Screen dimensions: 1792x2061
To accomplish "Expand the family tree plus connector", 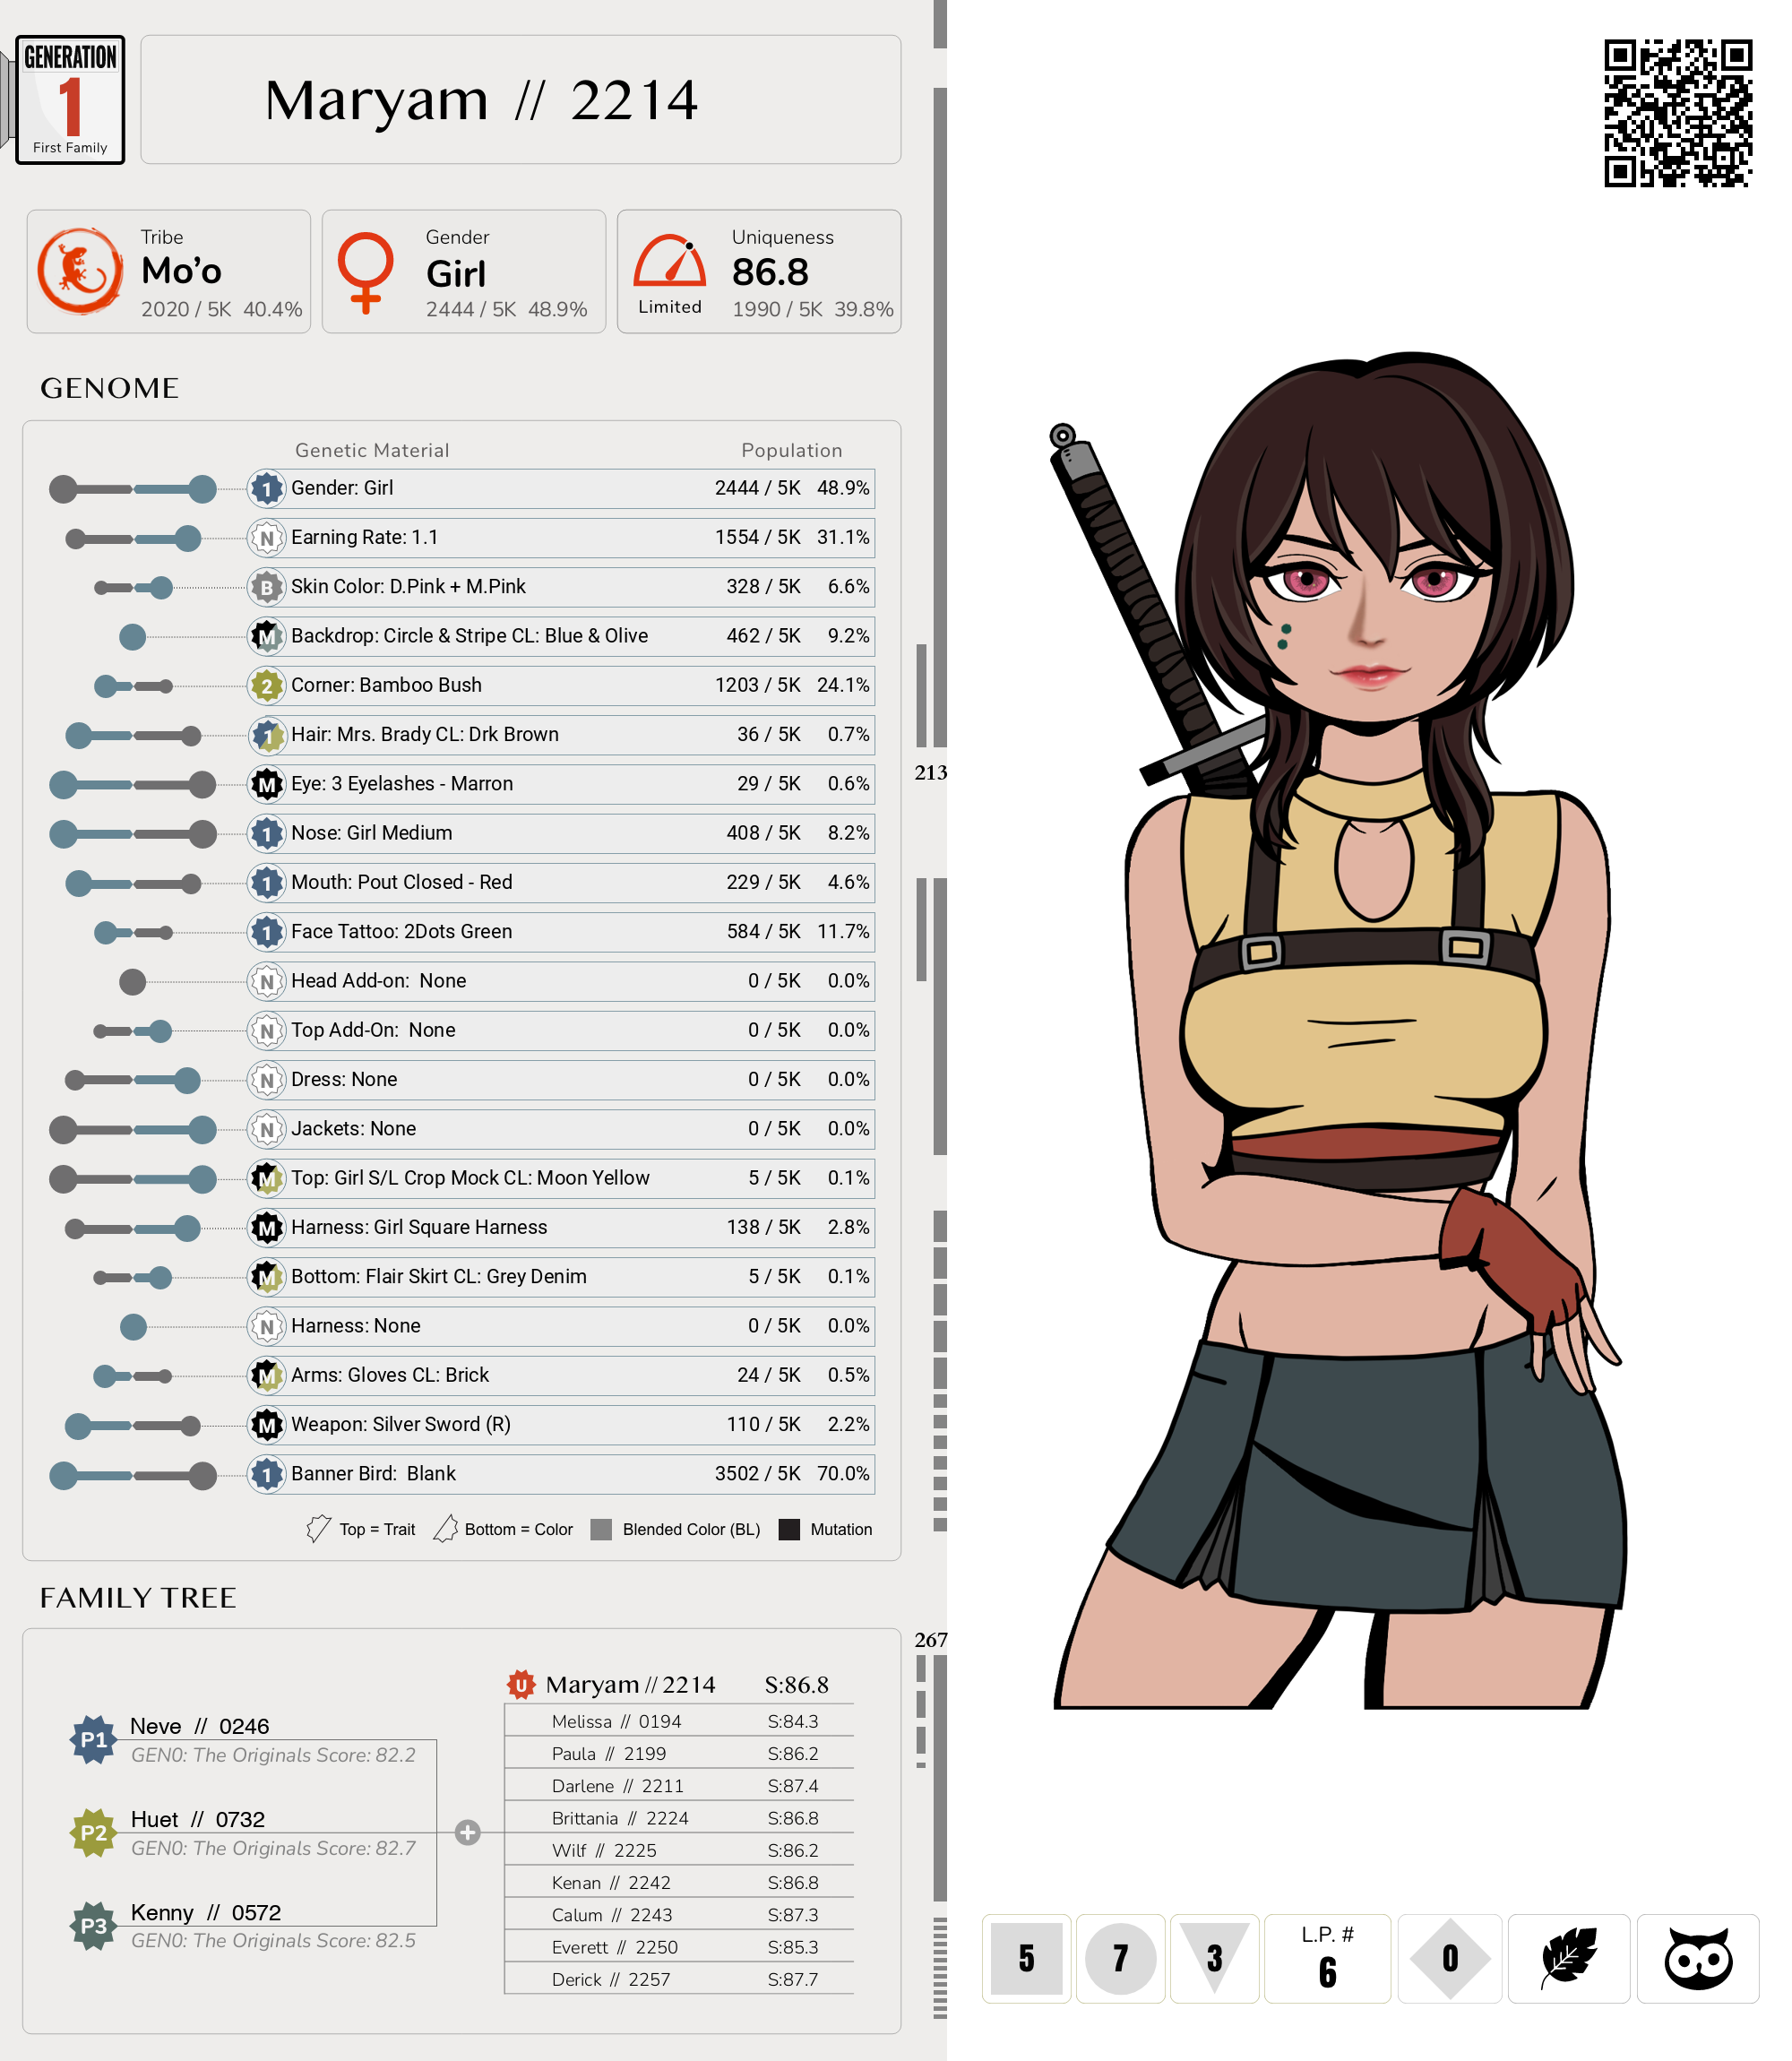I will point(467,1832).
